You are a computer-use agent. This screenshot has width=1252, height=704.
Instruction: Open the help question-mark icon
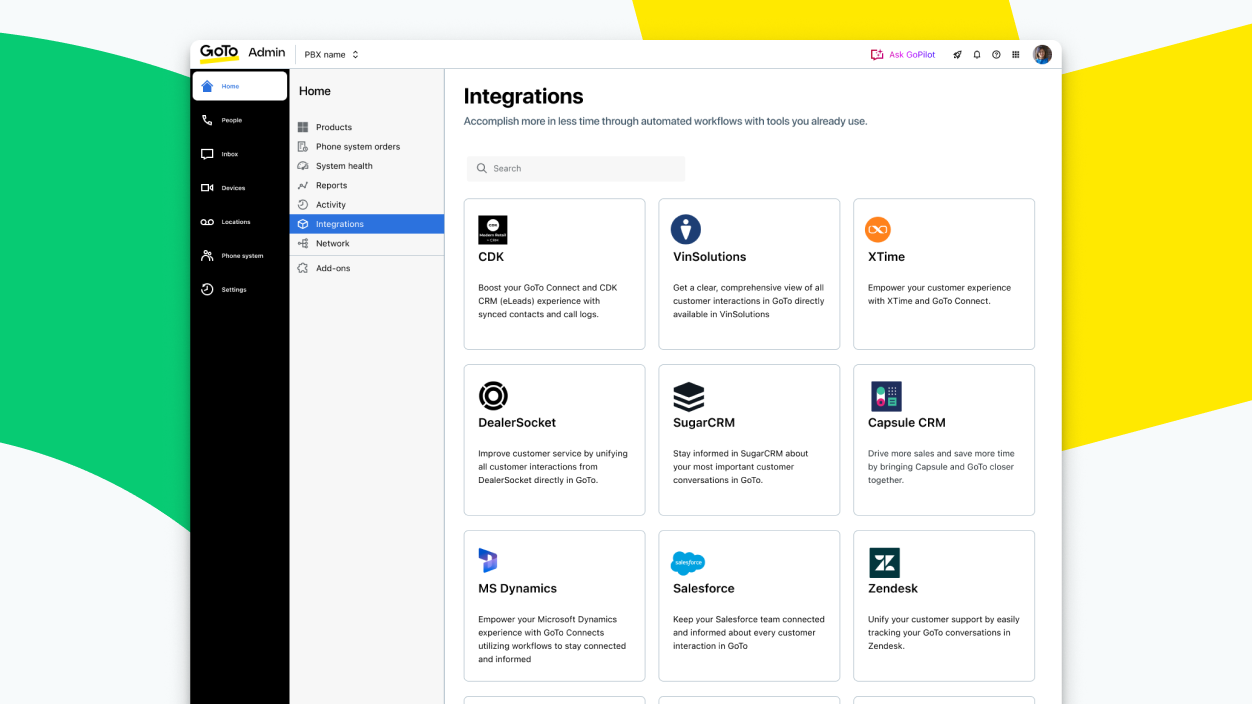996,54
